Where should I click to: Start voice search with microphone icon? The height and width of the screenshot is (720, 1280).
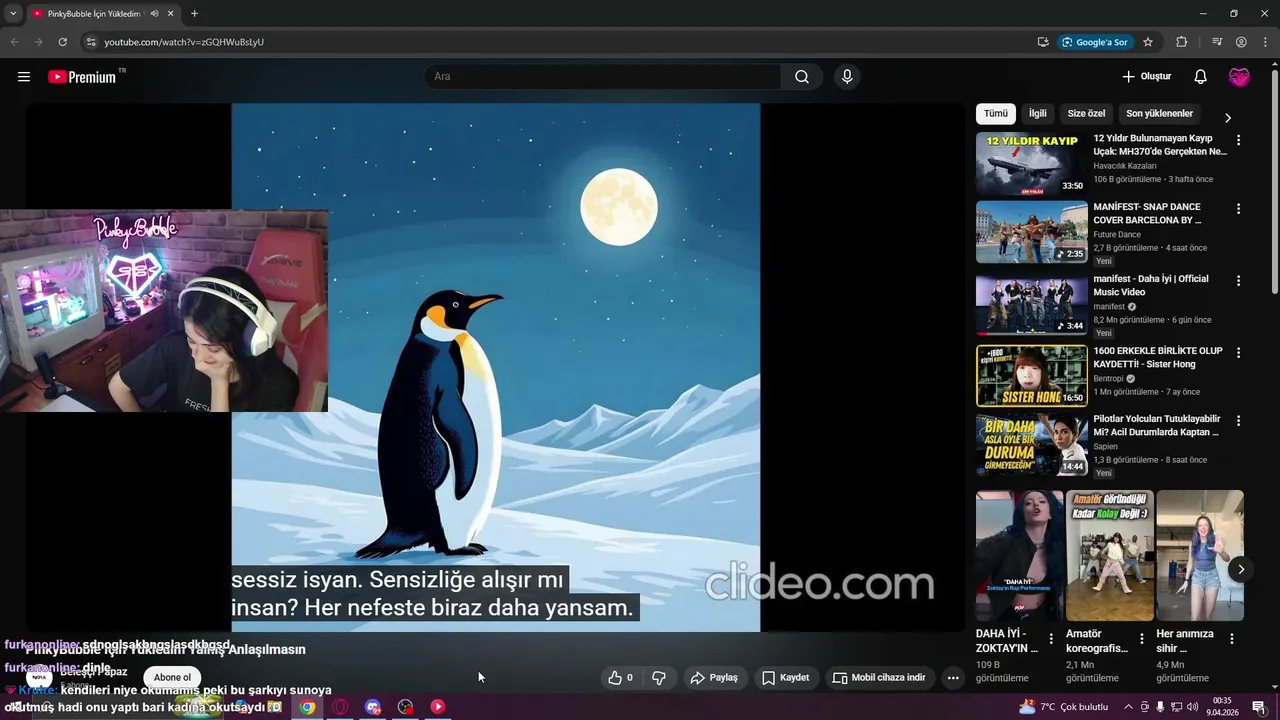847,77
